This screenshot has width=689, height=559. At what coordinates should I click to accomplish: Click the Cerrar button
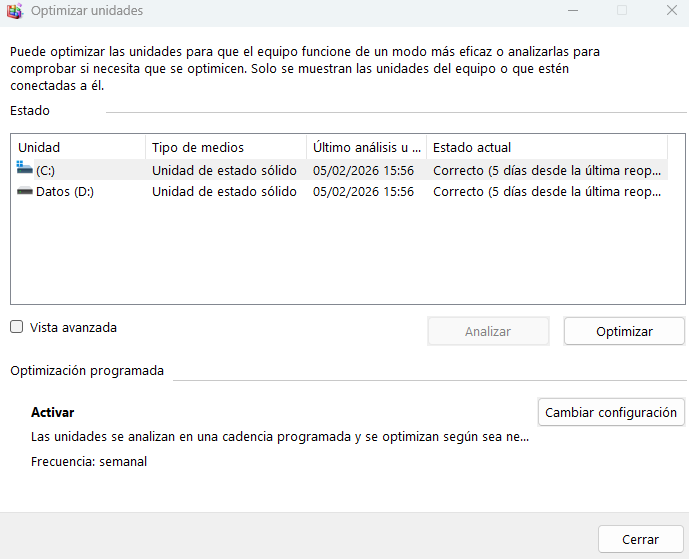click(x=640, y=539)
